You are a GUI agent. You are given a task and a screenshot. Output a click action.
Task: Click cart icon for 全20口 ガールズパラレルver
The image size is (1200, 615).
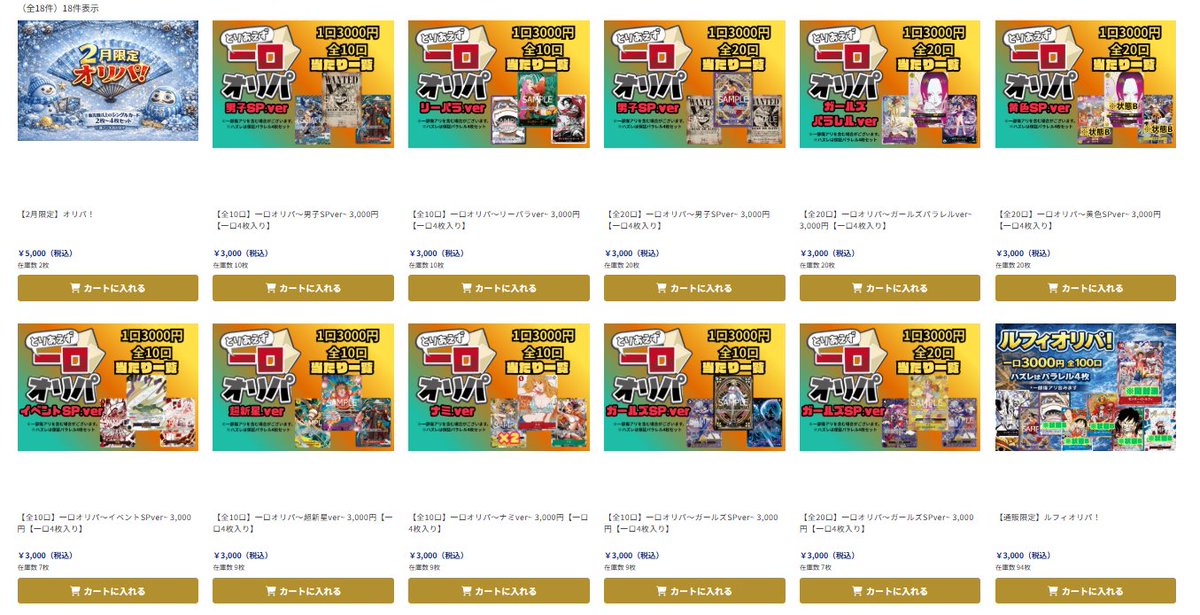coord(857,288)
